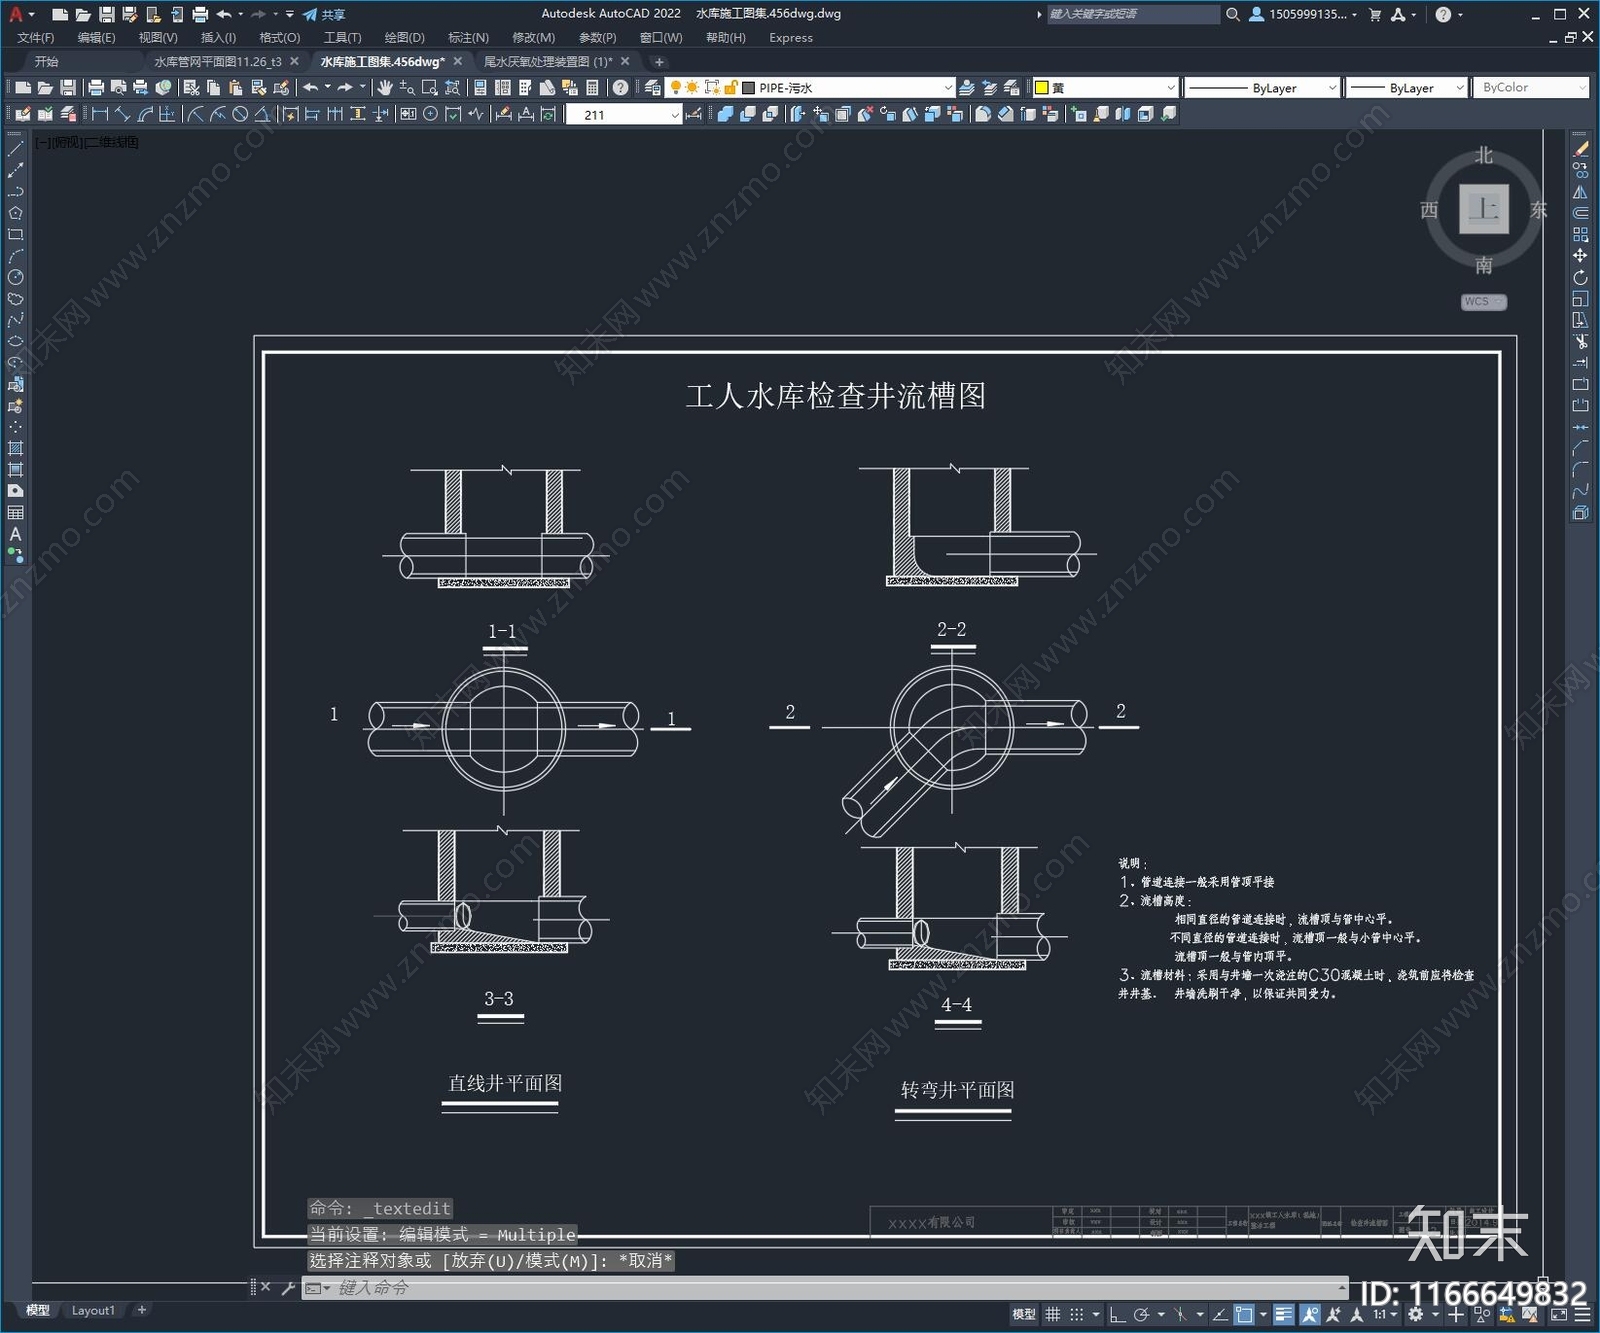Open the 标注(N) menu

(468, 38)
